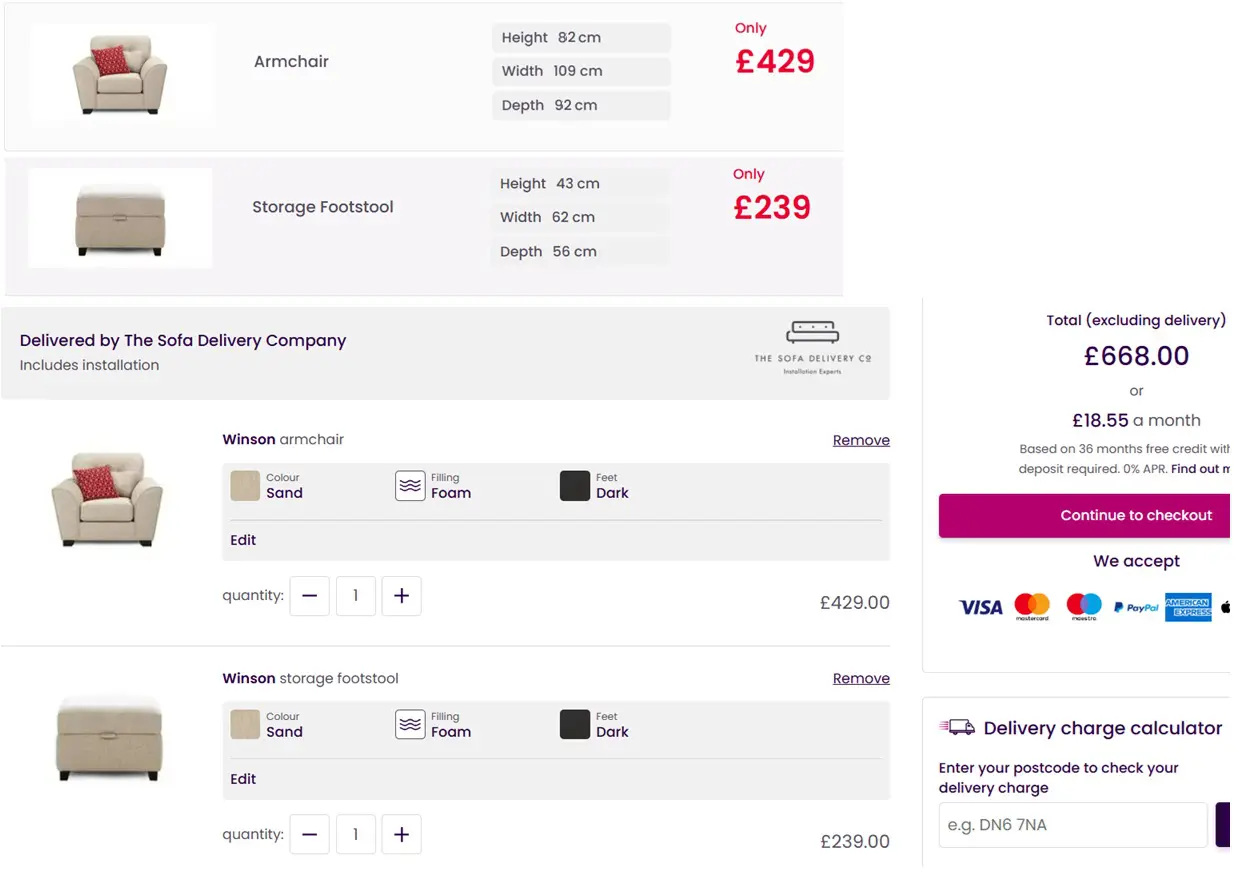The image size is (1254, 885).
Task: Decrease Winson armchair quantity
Action: pos(309,596)
